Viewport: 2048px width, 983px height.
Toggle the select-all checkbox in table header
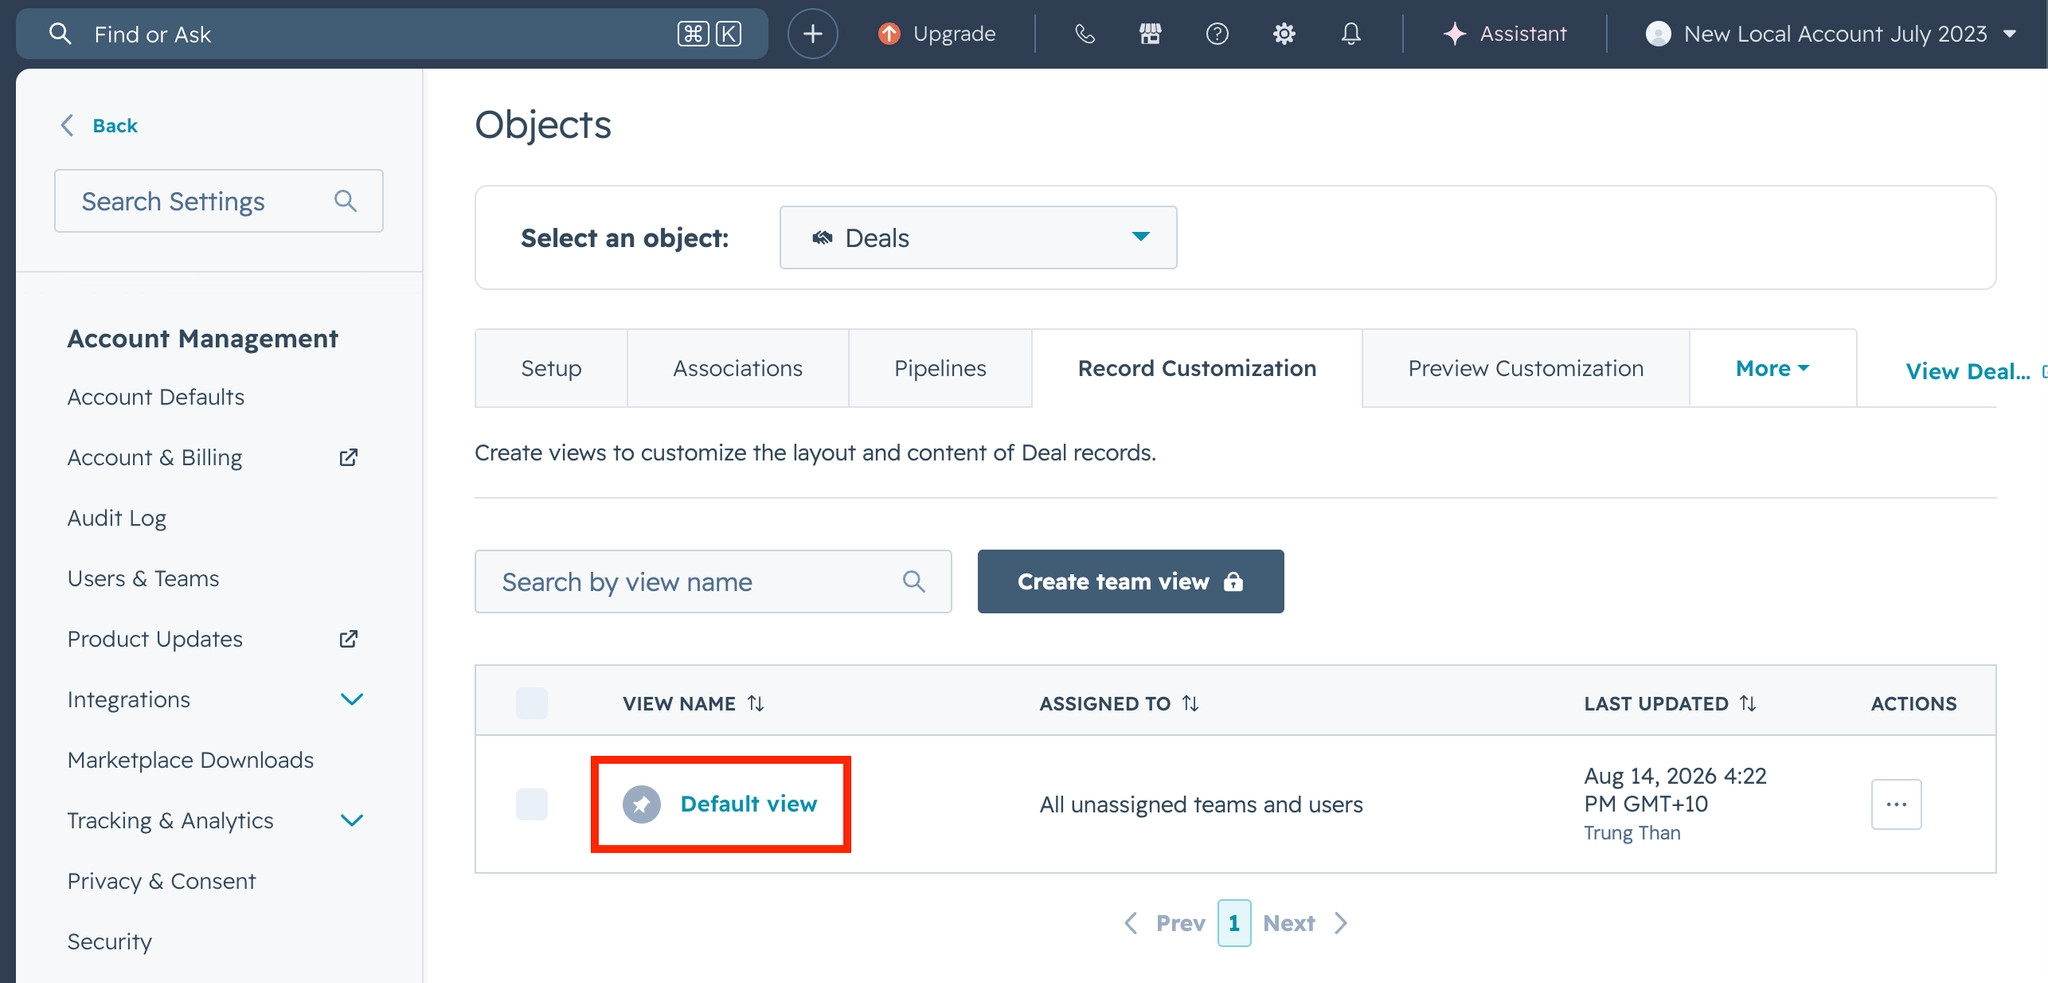532,703
